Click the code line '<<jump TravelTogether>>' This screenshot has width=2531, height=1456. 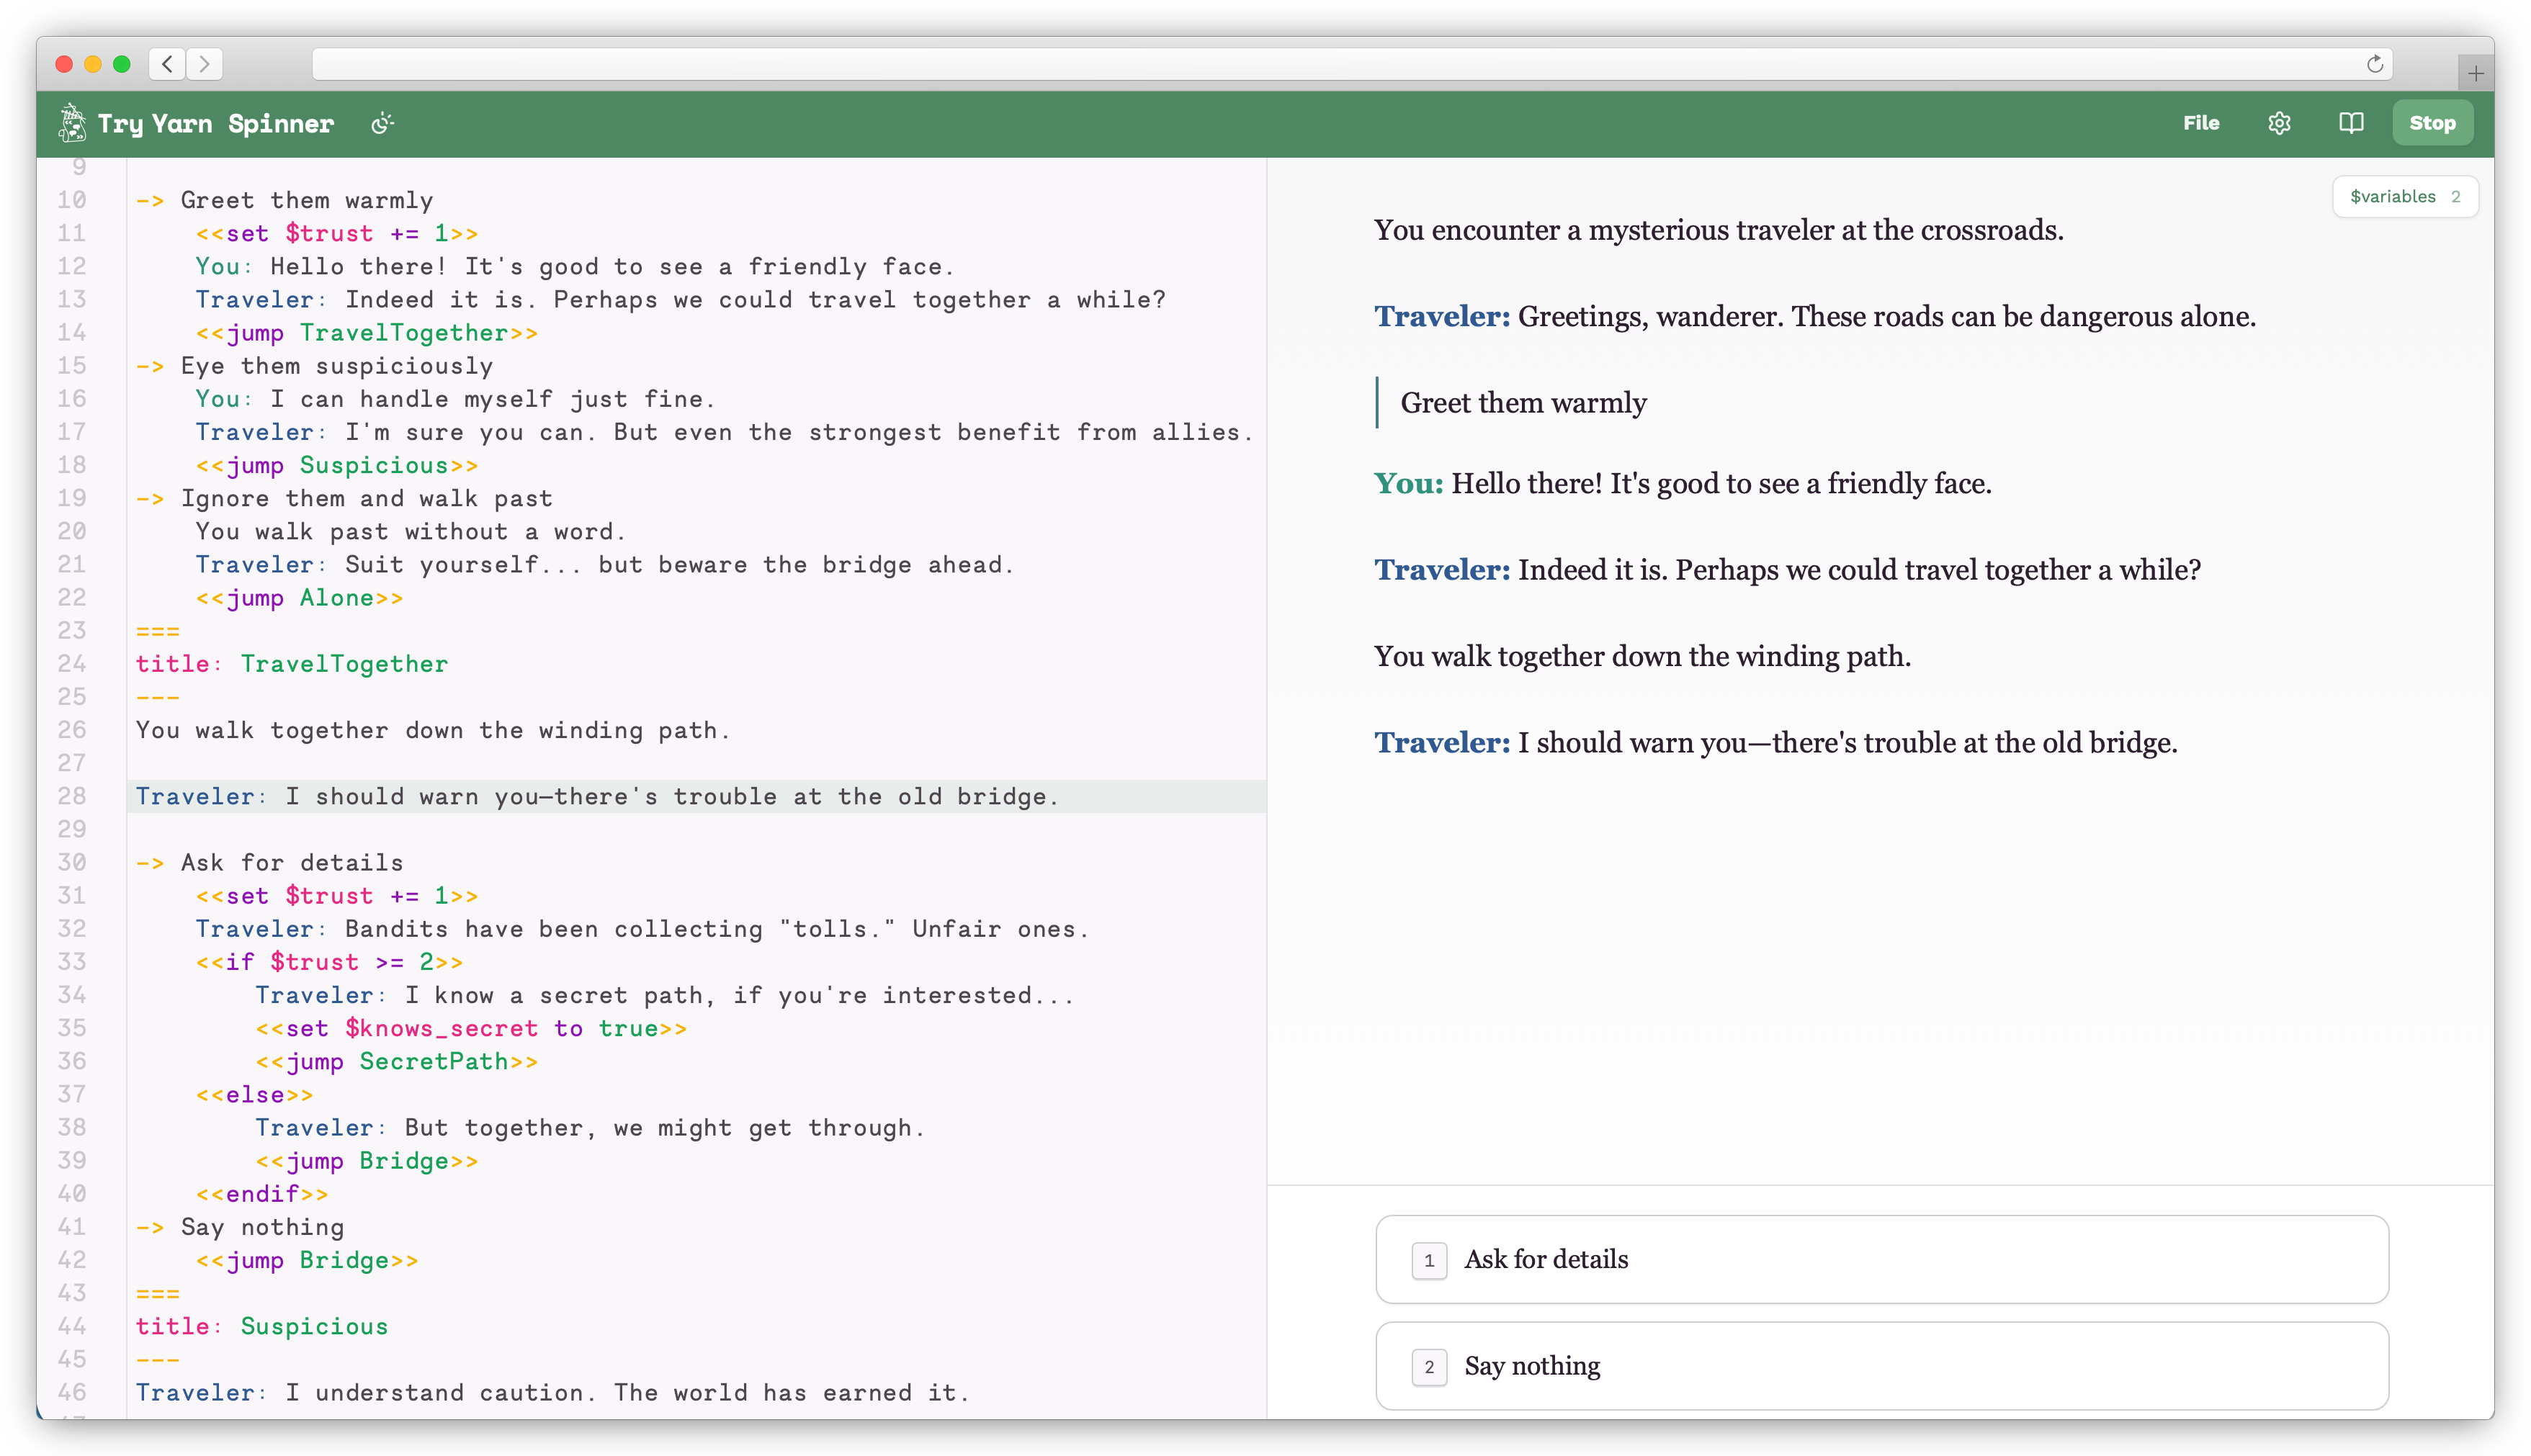[367, 333]
